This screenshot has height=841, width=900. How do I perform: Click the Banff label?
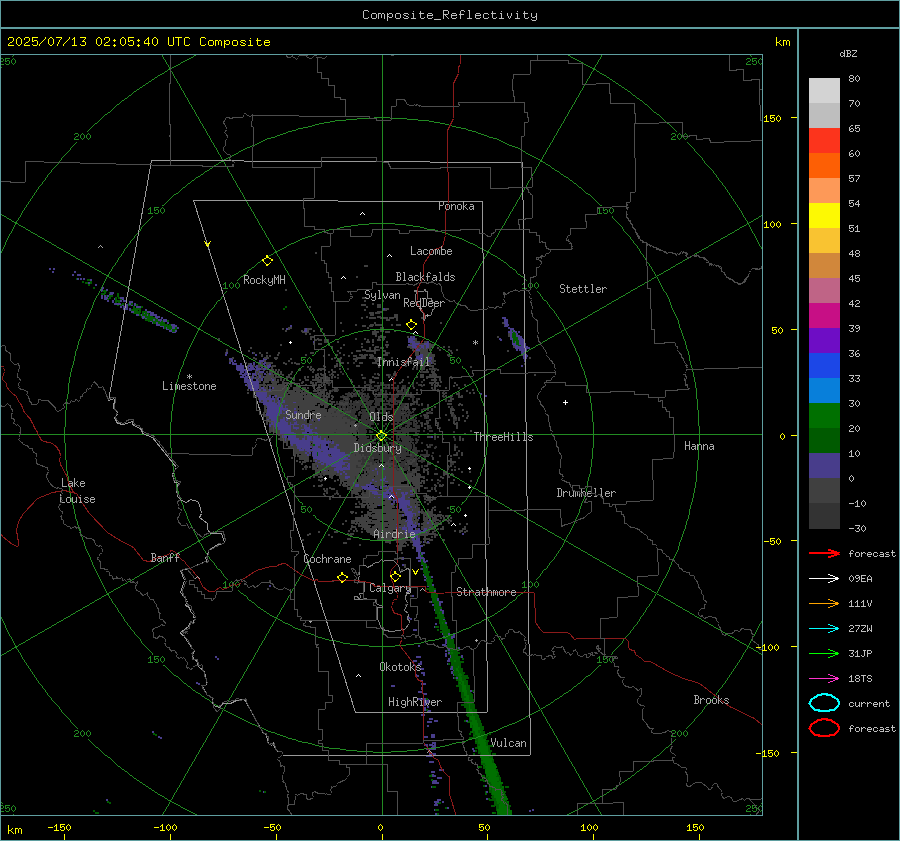tap(165, 557)
